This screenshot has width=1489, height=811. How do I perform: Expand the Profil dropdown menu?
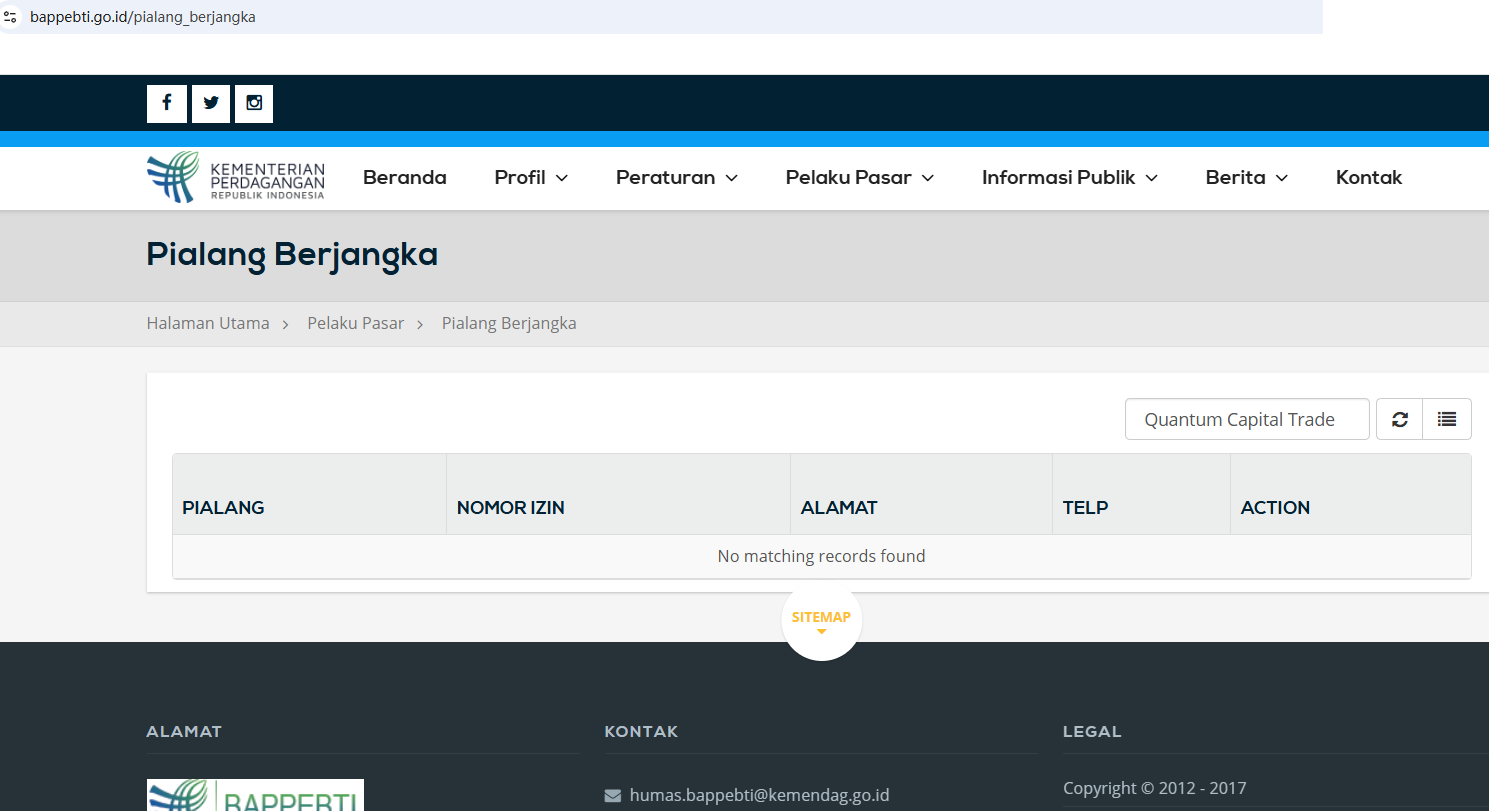[x=531, y=177]
